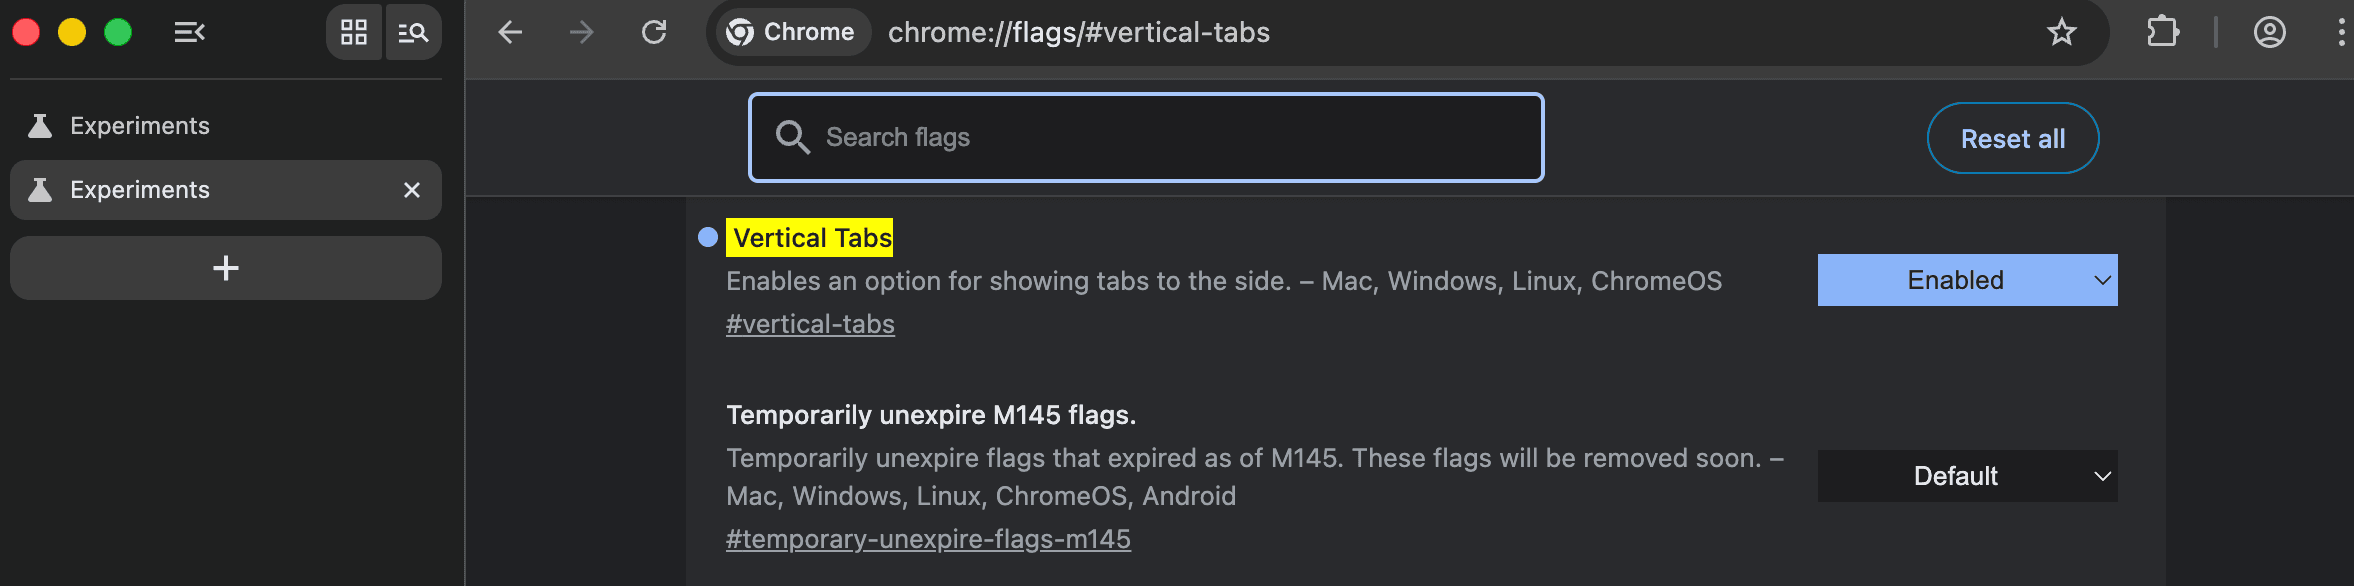Open the three-dot browser menu
Viewport: 2354px width, 586px height.
[2340, 32]
